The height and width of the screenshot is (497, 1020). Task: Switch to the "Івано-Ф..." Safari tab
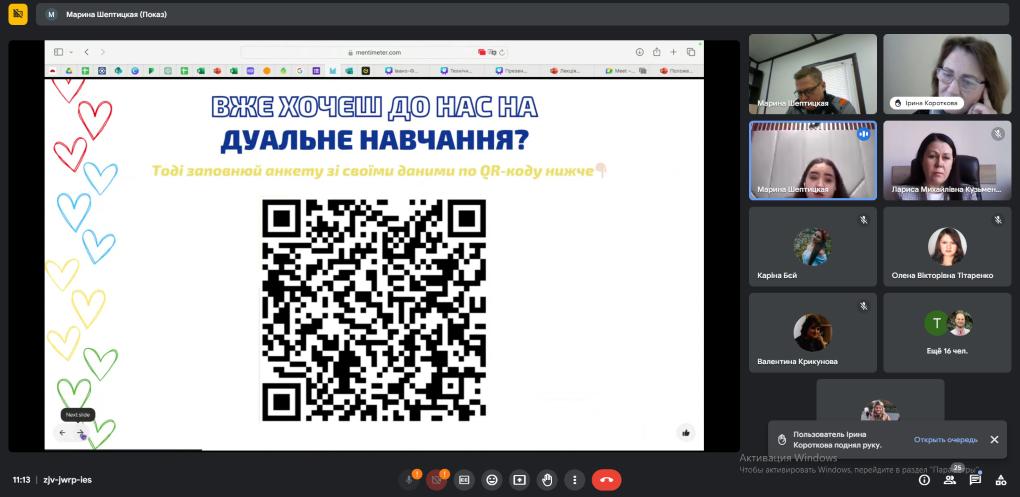(x=403, y=70)
